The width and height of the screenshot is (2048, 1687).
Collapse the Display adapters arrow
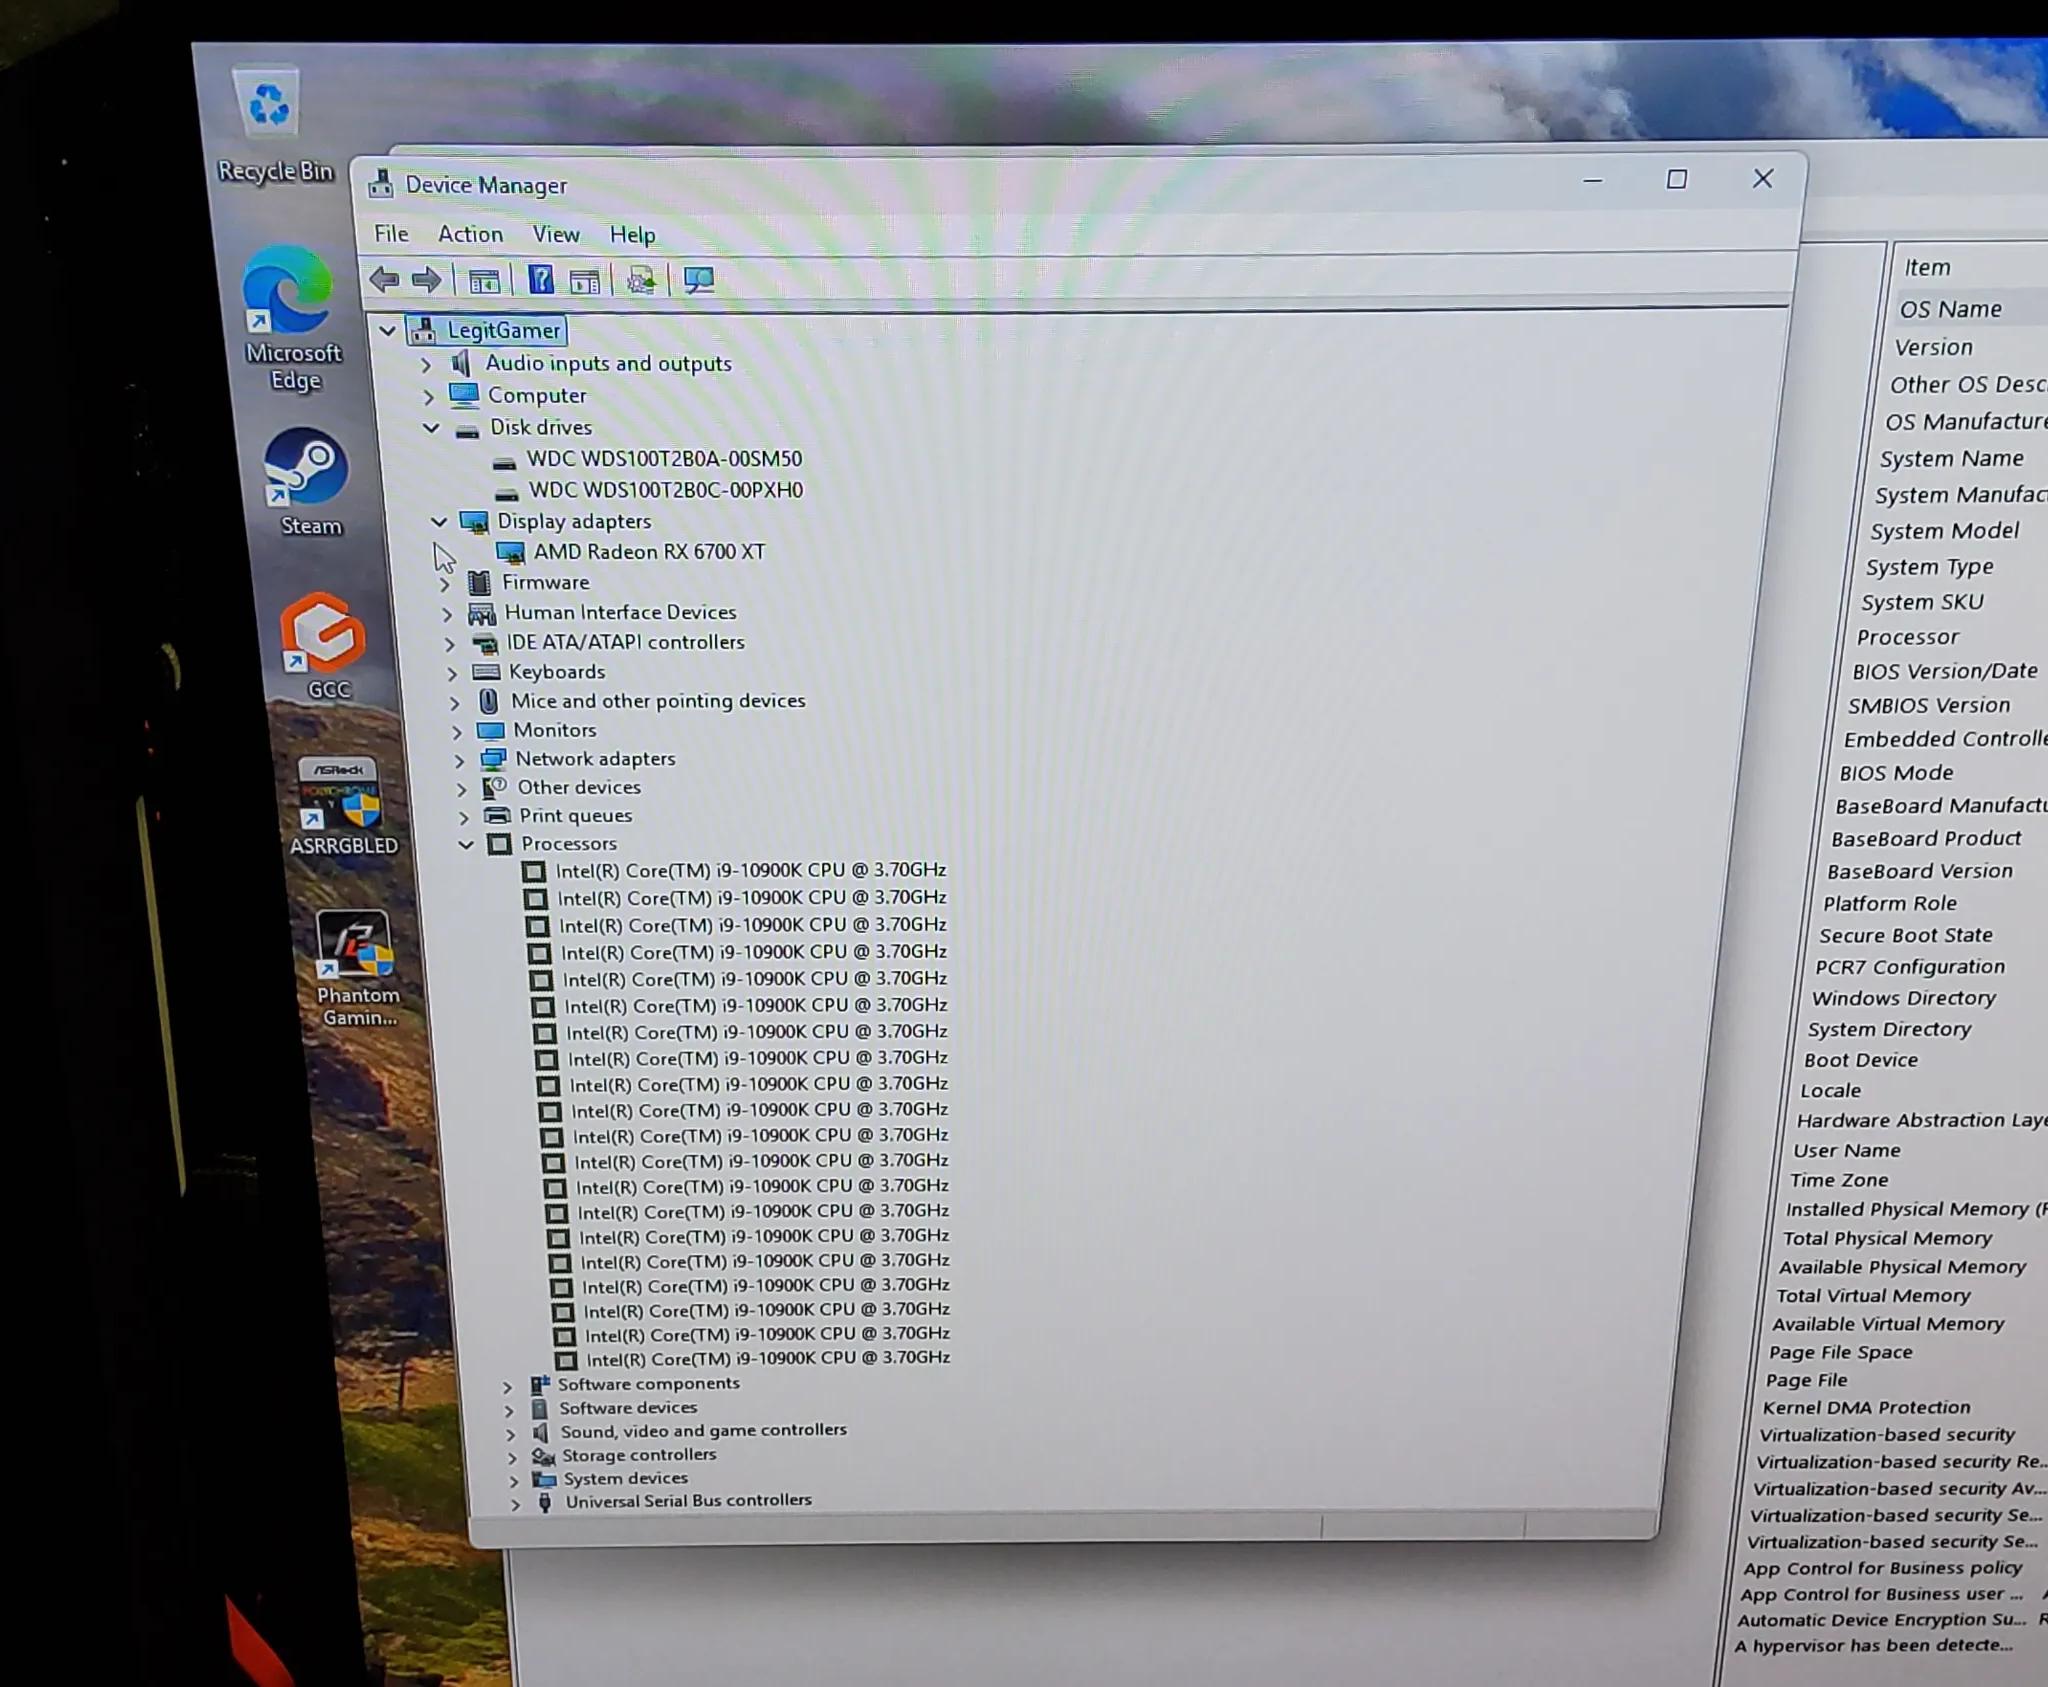tap(439, 521)
